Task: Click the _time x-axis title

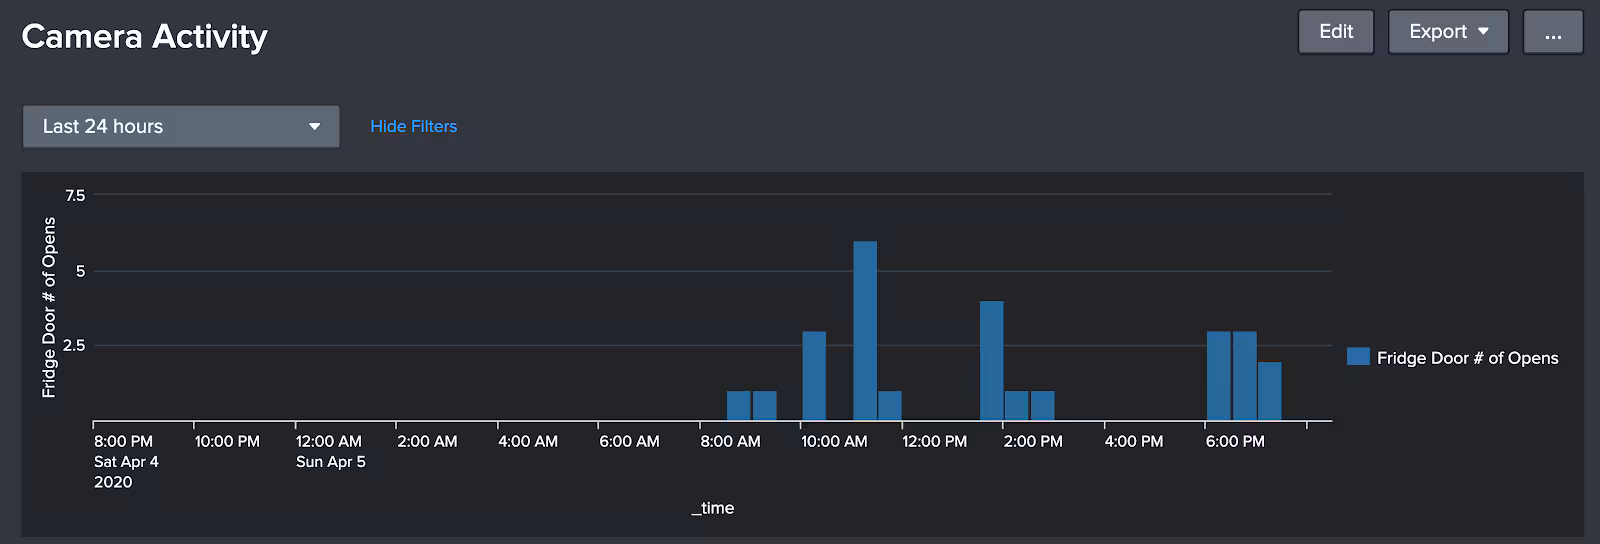Action: tap(712, 508)
